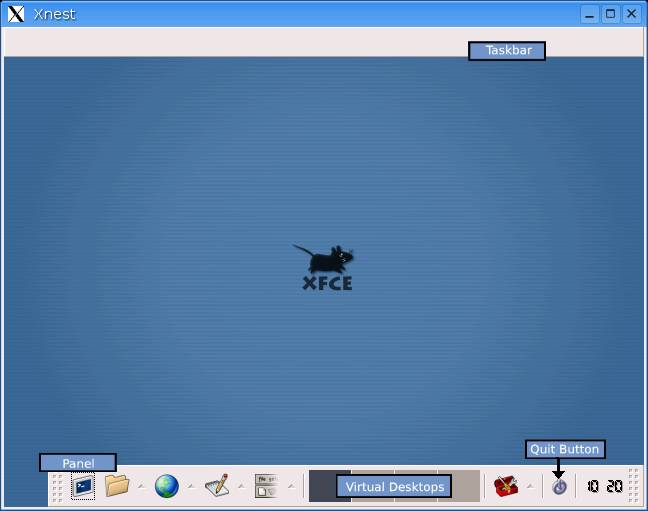This screenshot has height=511, width=648.
Task: Minimize the Xnest window
Action: tap(590, 14)
